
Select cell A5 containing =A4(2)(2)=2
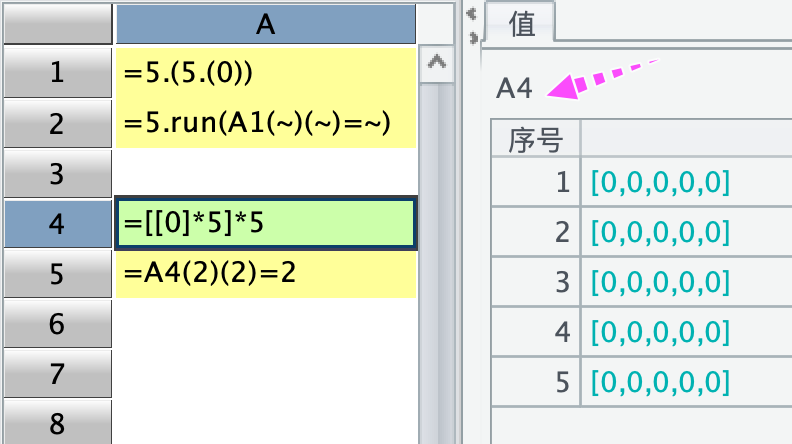(266, 273)
